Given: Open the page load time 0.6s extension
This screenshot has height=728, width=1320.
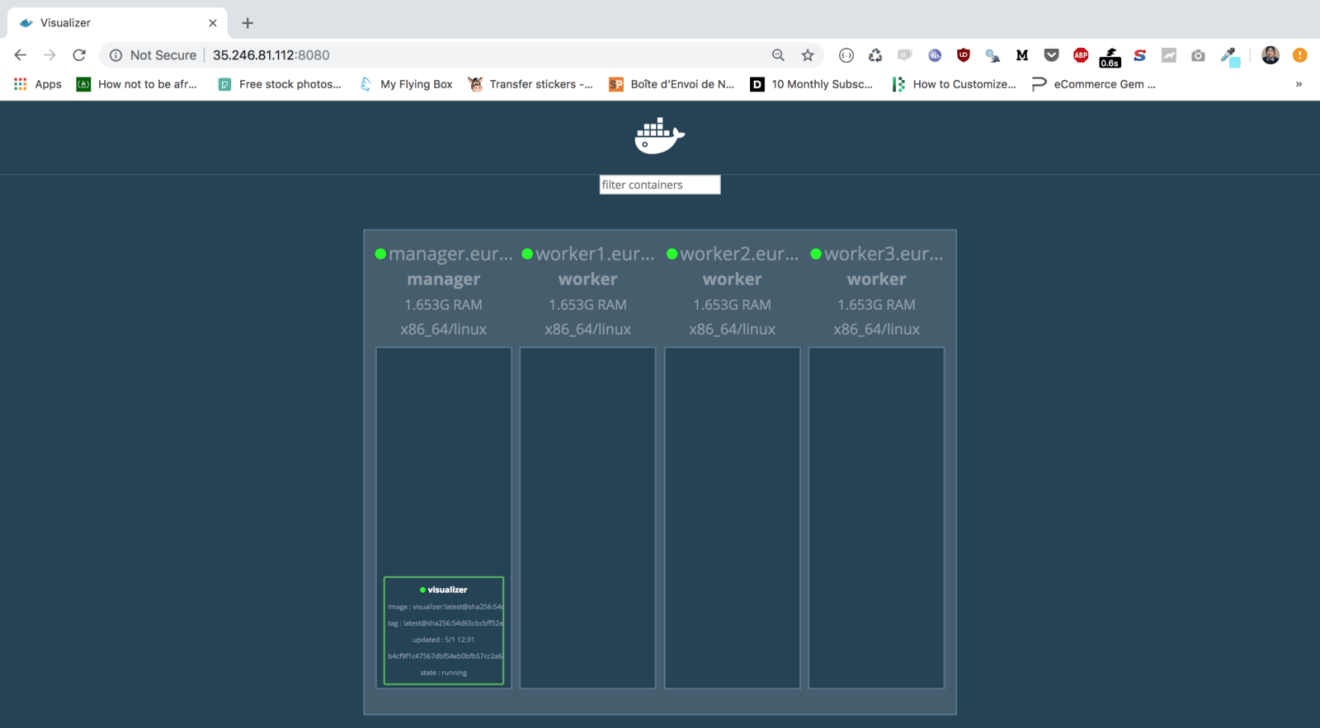Looking at the screenshot, I should (1110, 57).
